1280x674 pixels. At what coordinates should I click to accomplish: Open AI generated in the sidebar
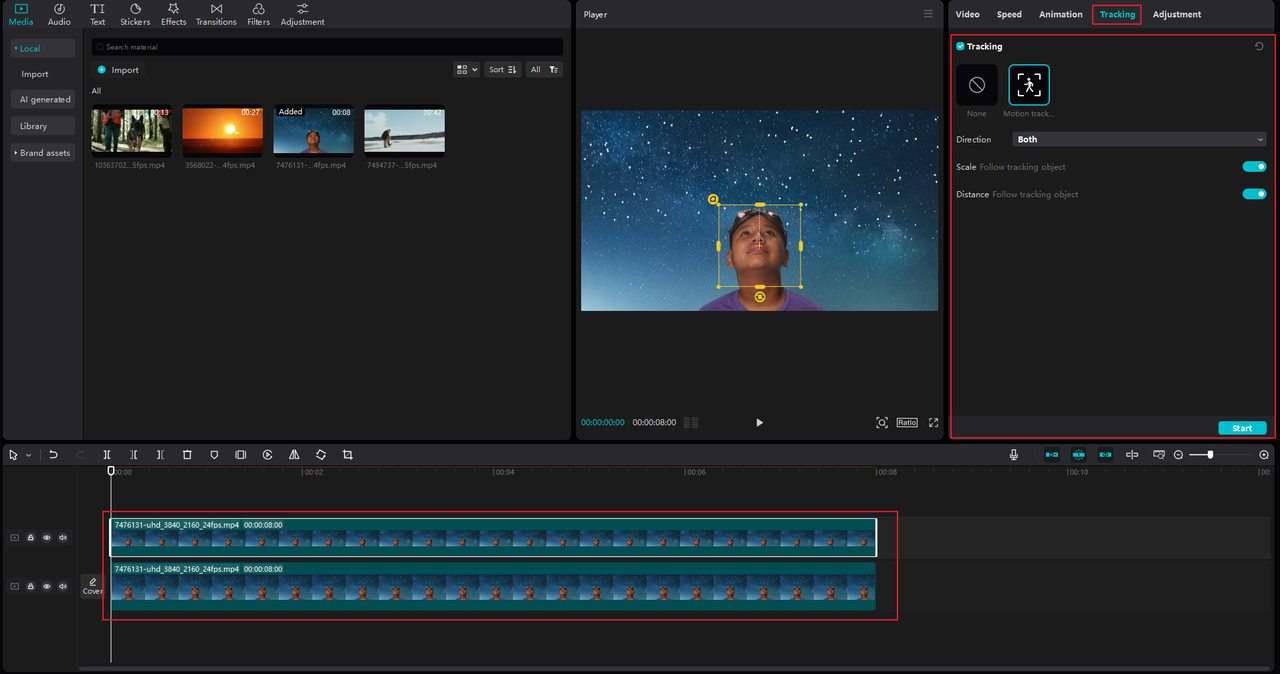[x=43, y=100]
